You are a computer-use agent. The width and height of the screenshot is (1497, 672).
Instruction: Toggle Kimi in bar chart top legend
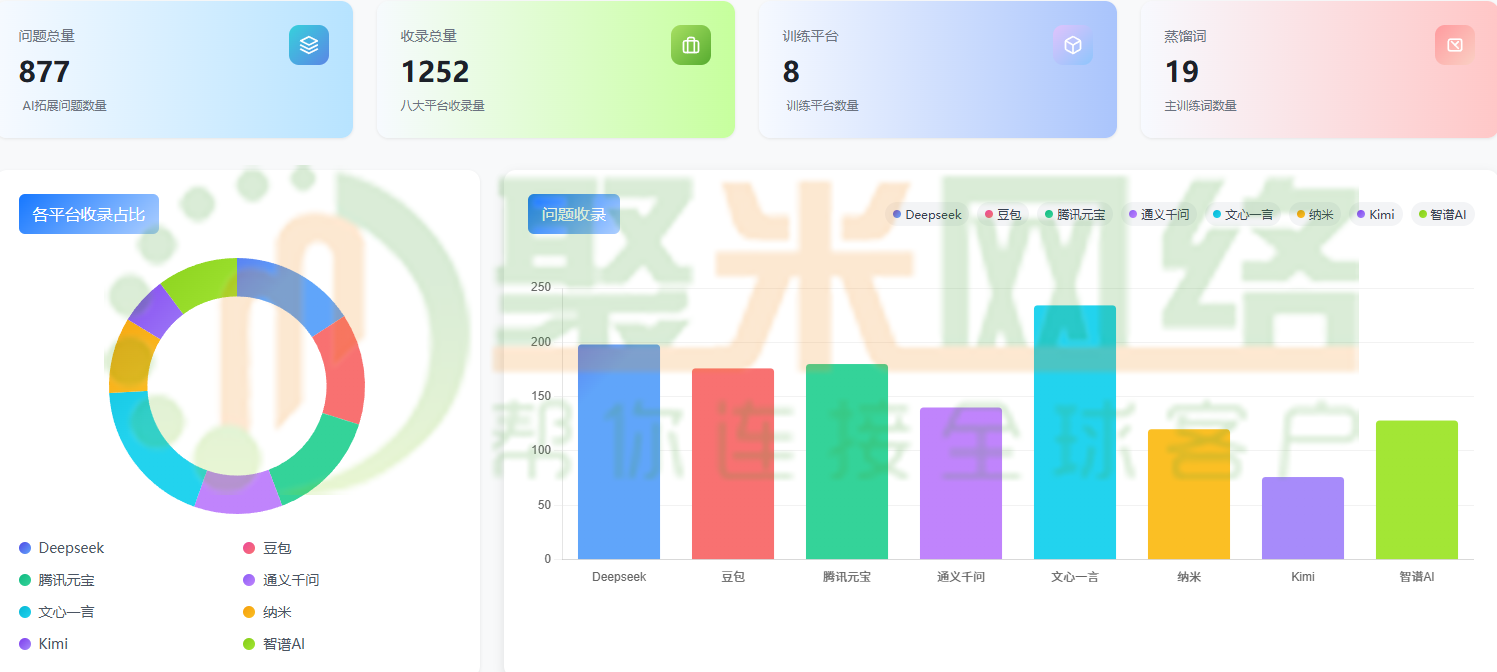1376,214
